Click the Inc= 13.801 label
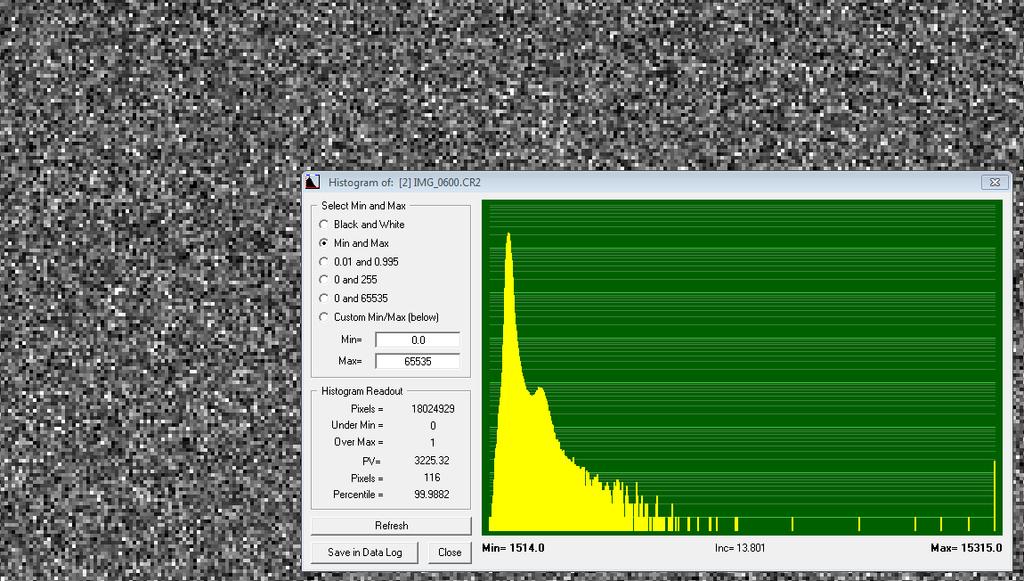This screenshot has height=581, width=1024. [740, 548]
